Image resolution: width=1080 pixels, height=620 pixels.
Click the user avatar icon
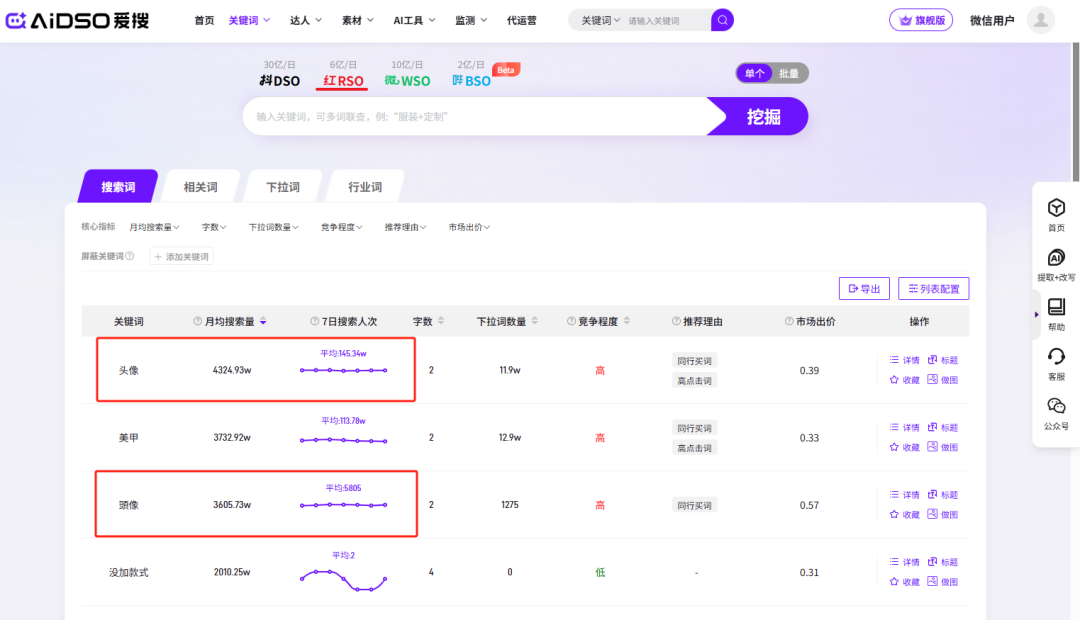click(x=1041, y=20)
